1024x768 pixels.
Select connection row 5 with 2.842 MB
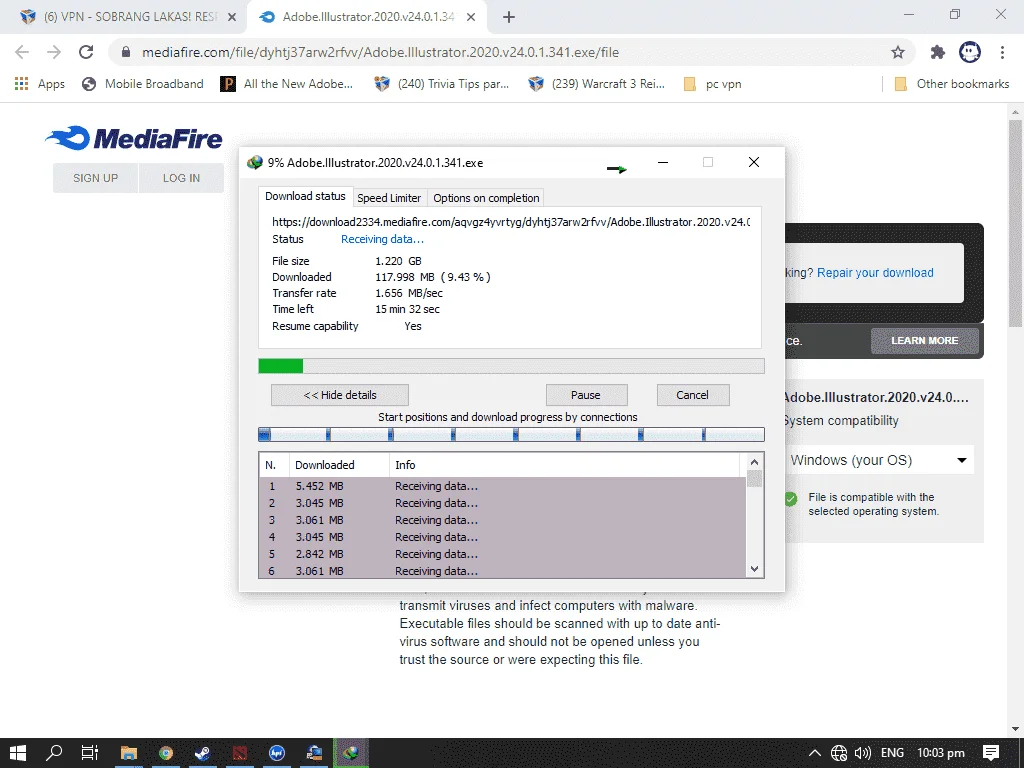502,554
